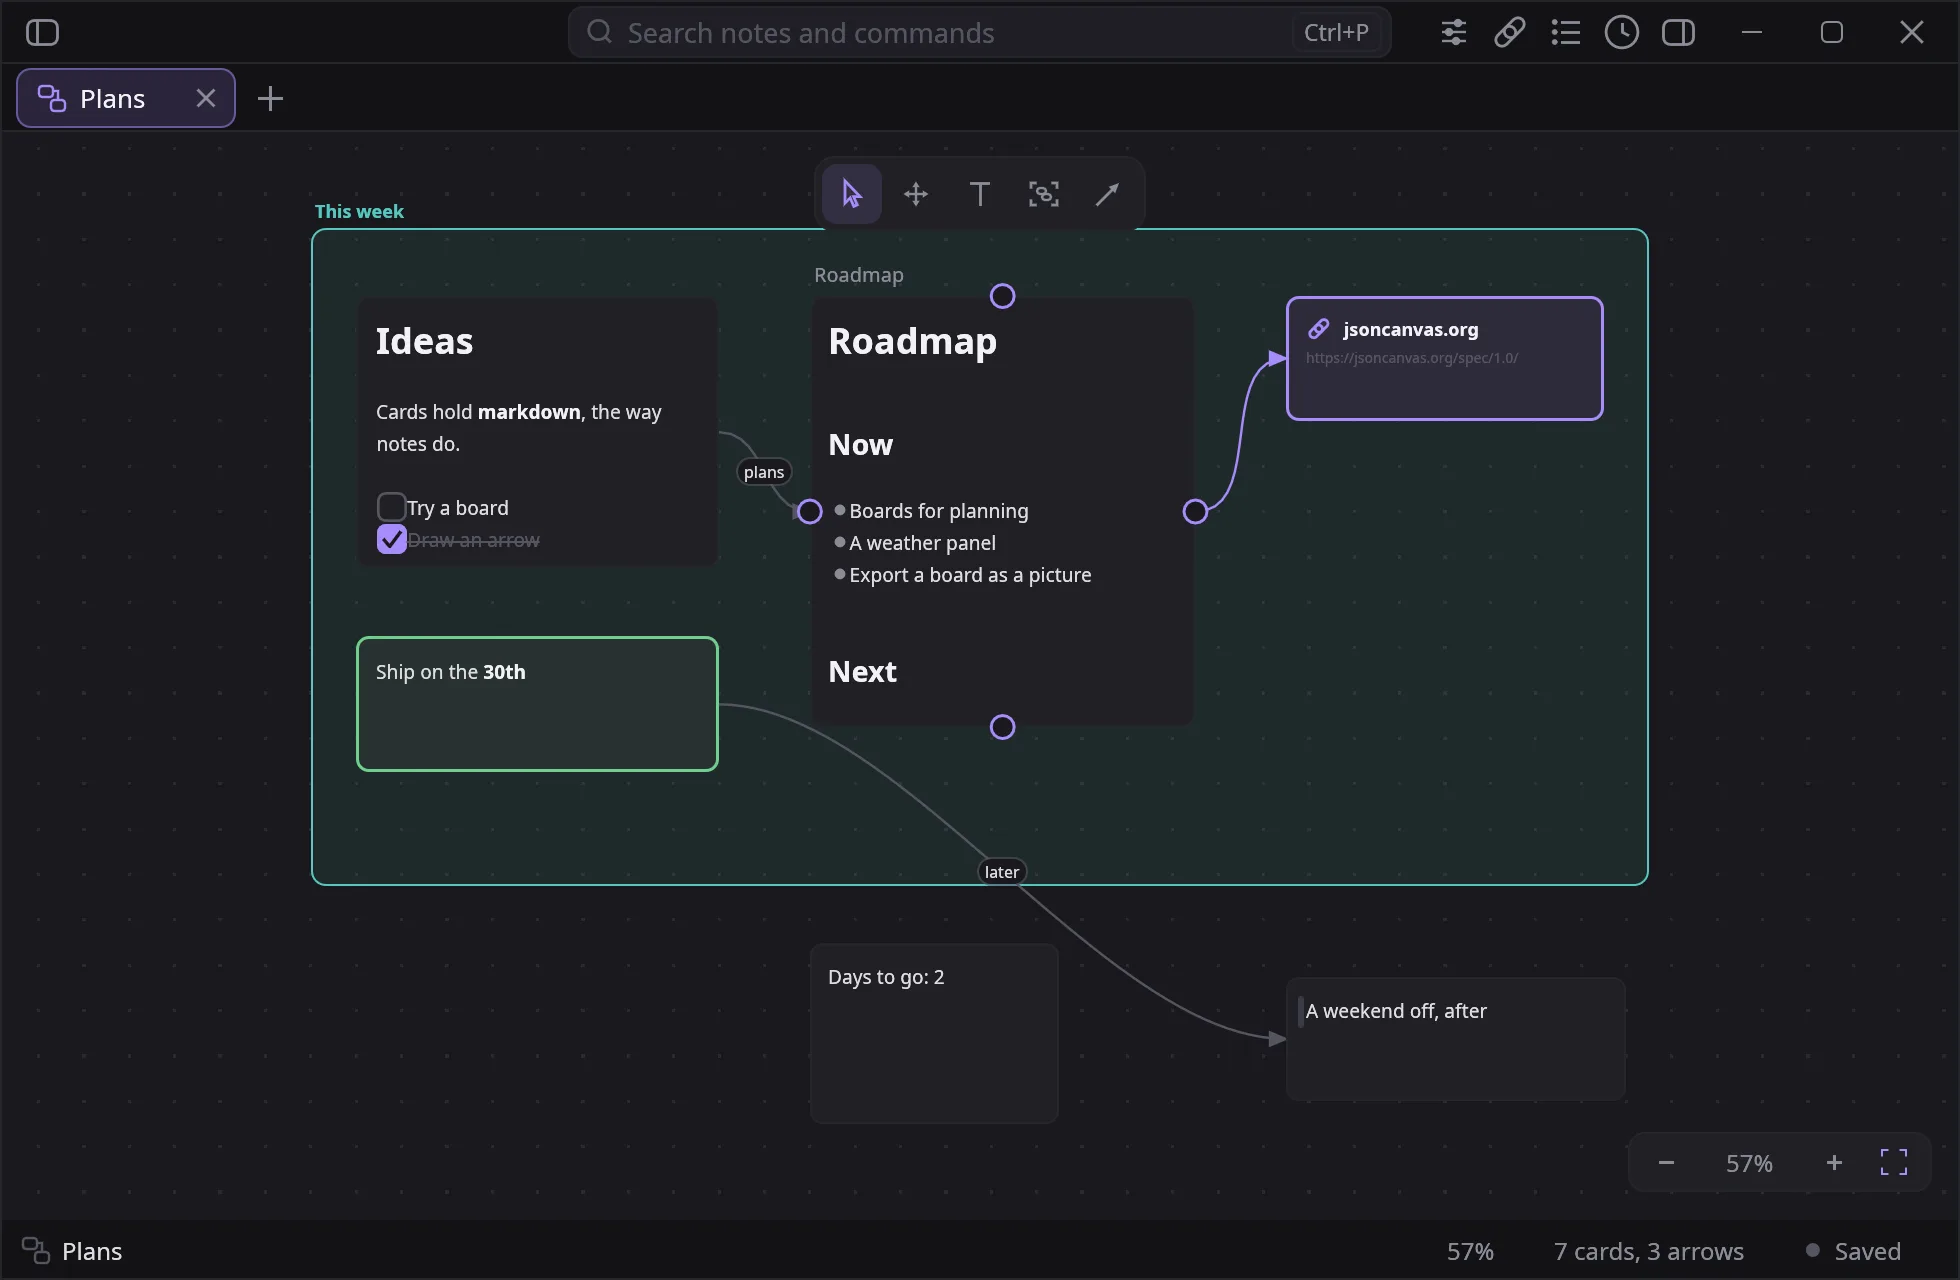Image resolution: width=1960 pixels, height=1280 pixels.
Task: Click the bottom connection handle of Roadmap card
Action: tap(1002, 727)
